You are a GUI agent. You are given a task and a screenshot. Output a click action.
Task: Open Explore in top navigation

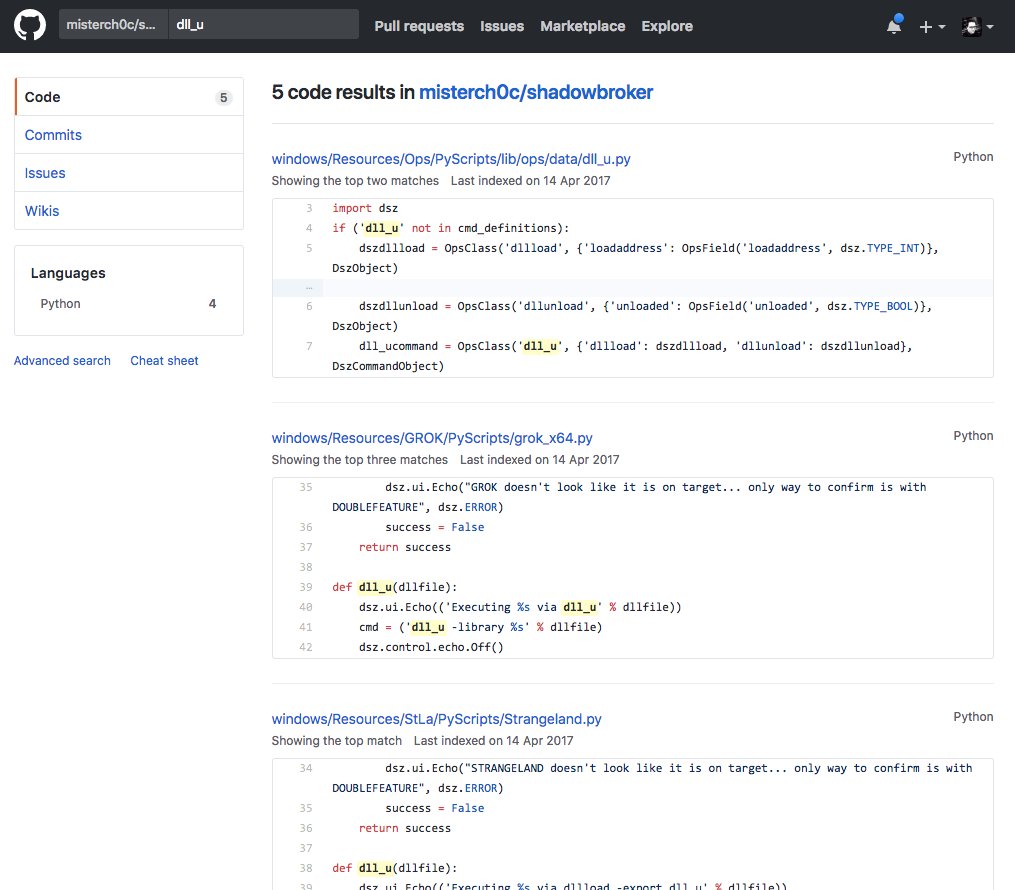coord(667,26)
